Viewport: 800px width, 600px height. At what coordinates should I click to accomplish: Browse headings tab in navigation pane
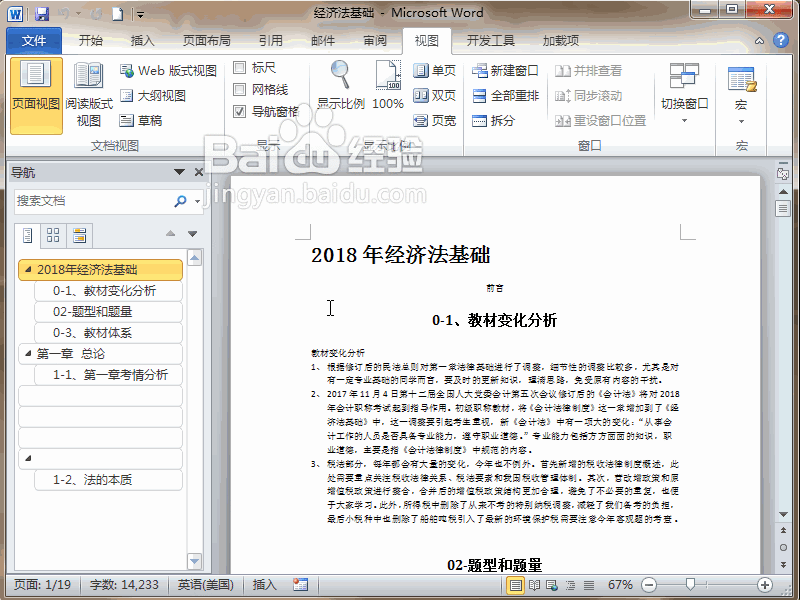(28, 235)
